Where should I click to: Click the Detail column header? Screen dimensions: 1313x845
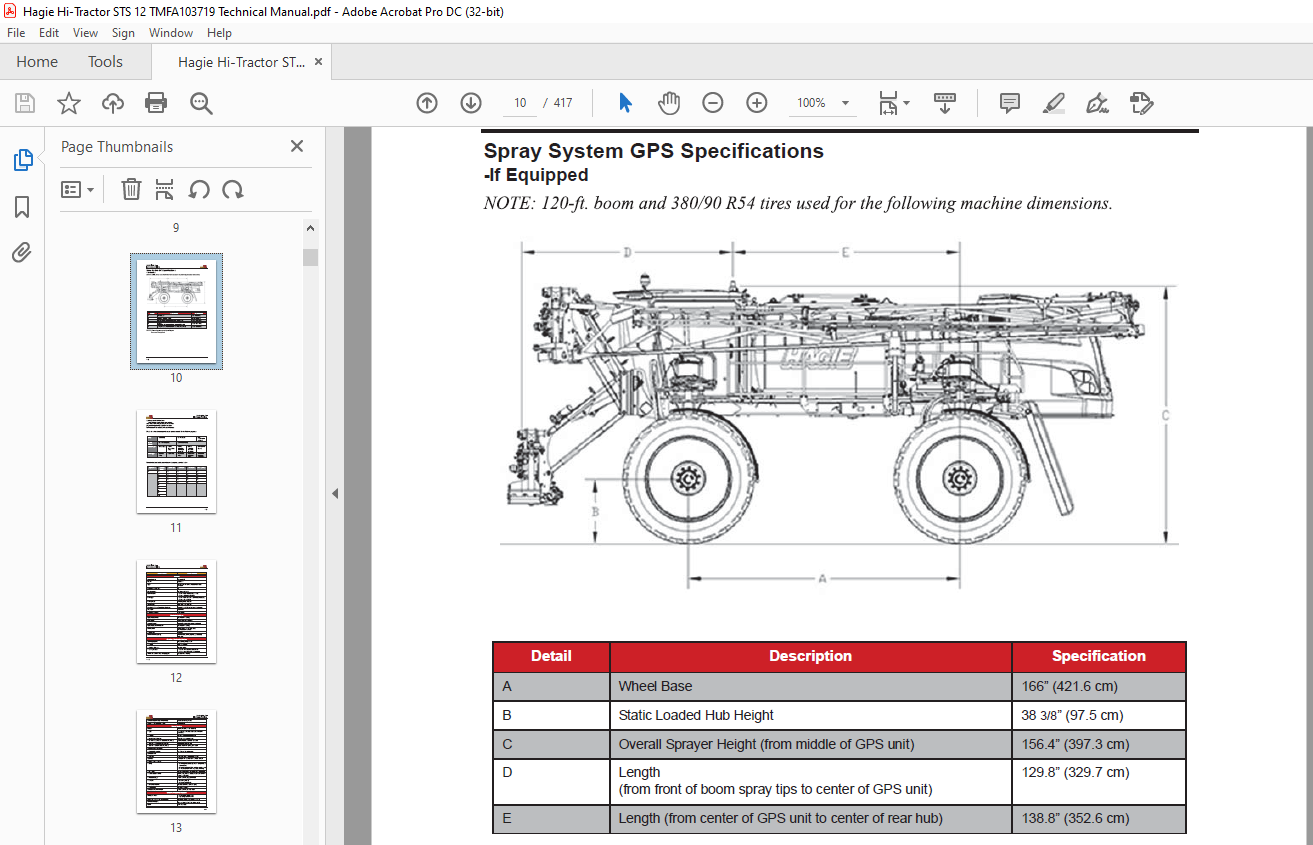click(x=551, y=656)
